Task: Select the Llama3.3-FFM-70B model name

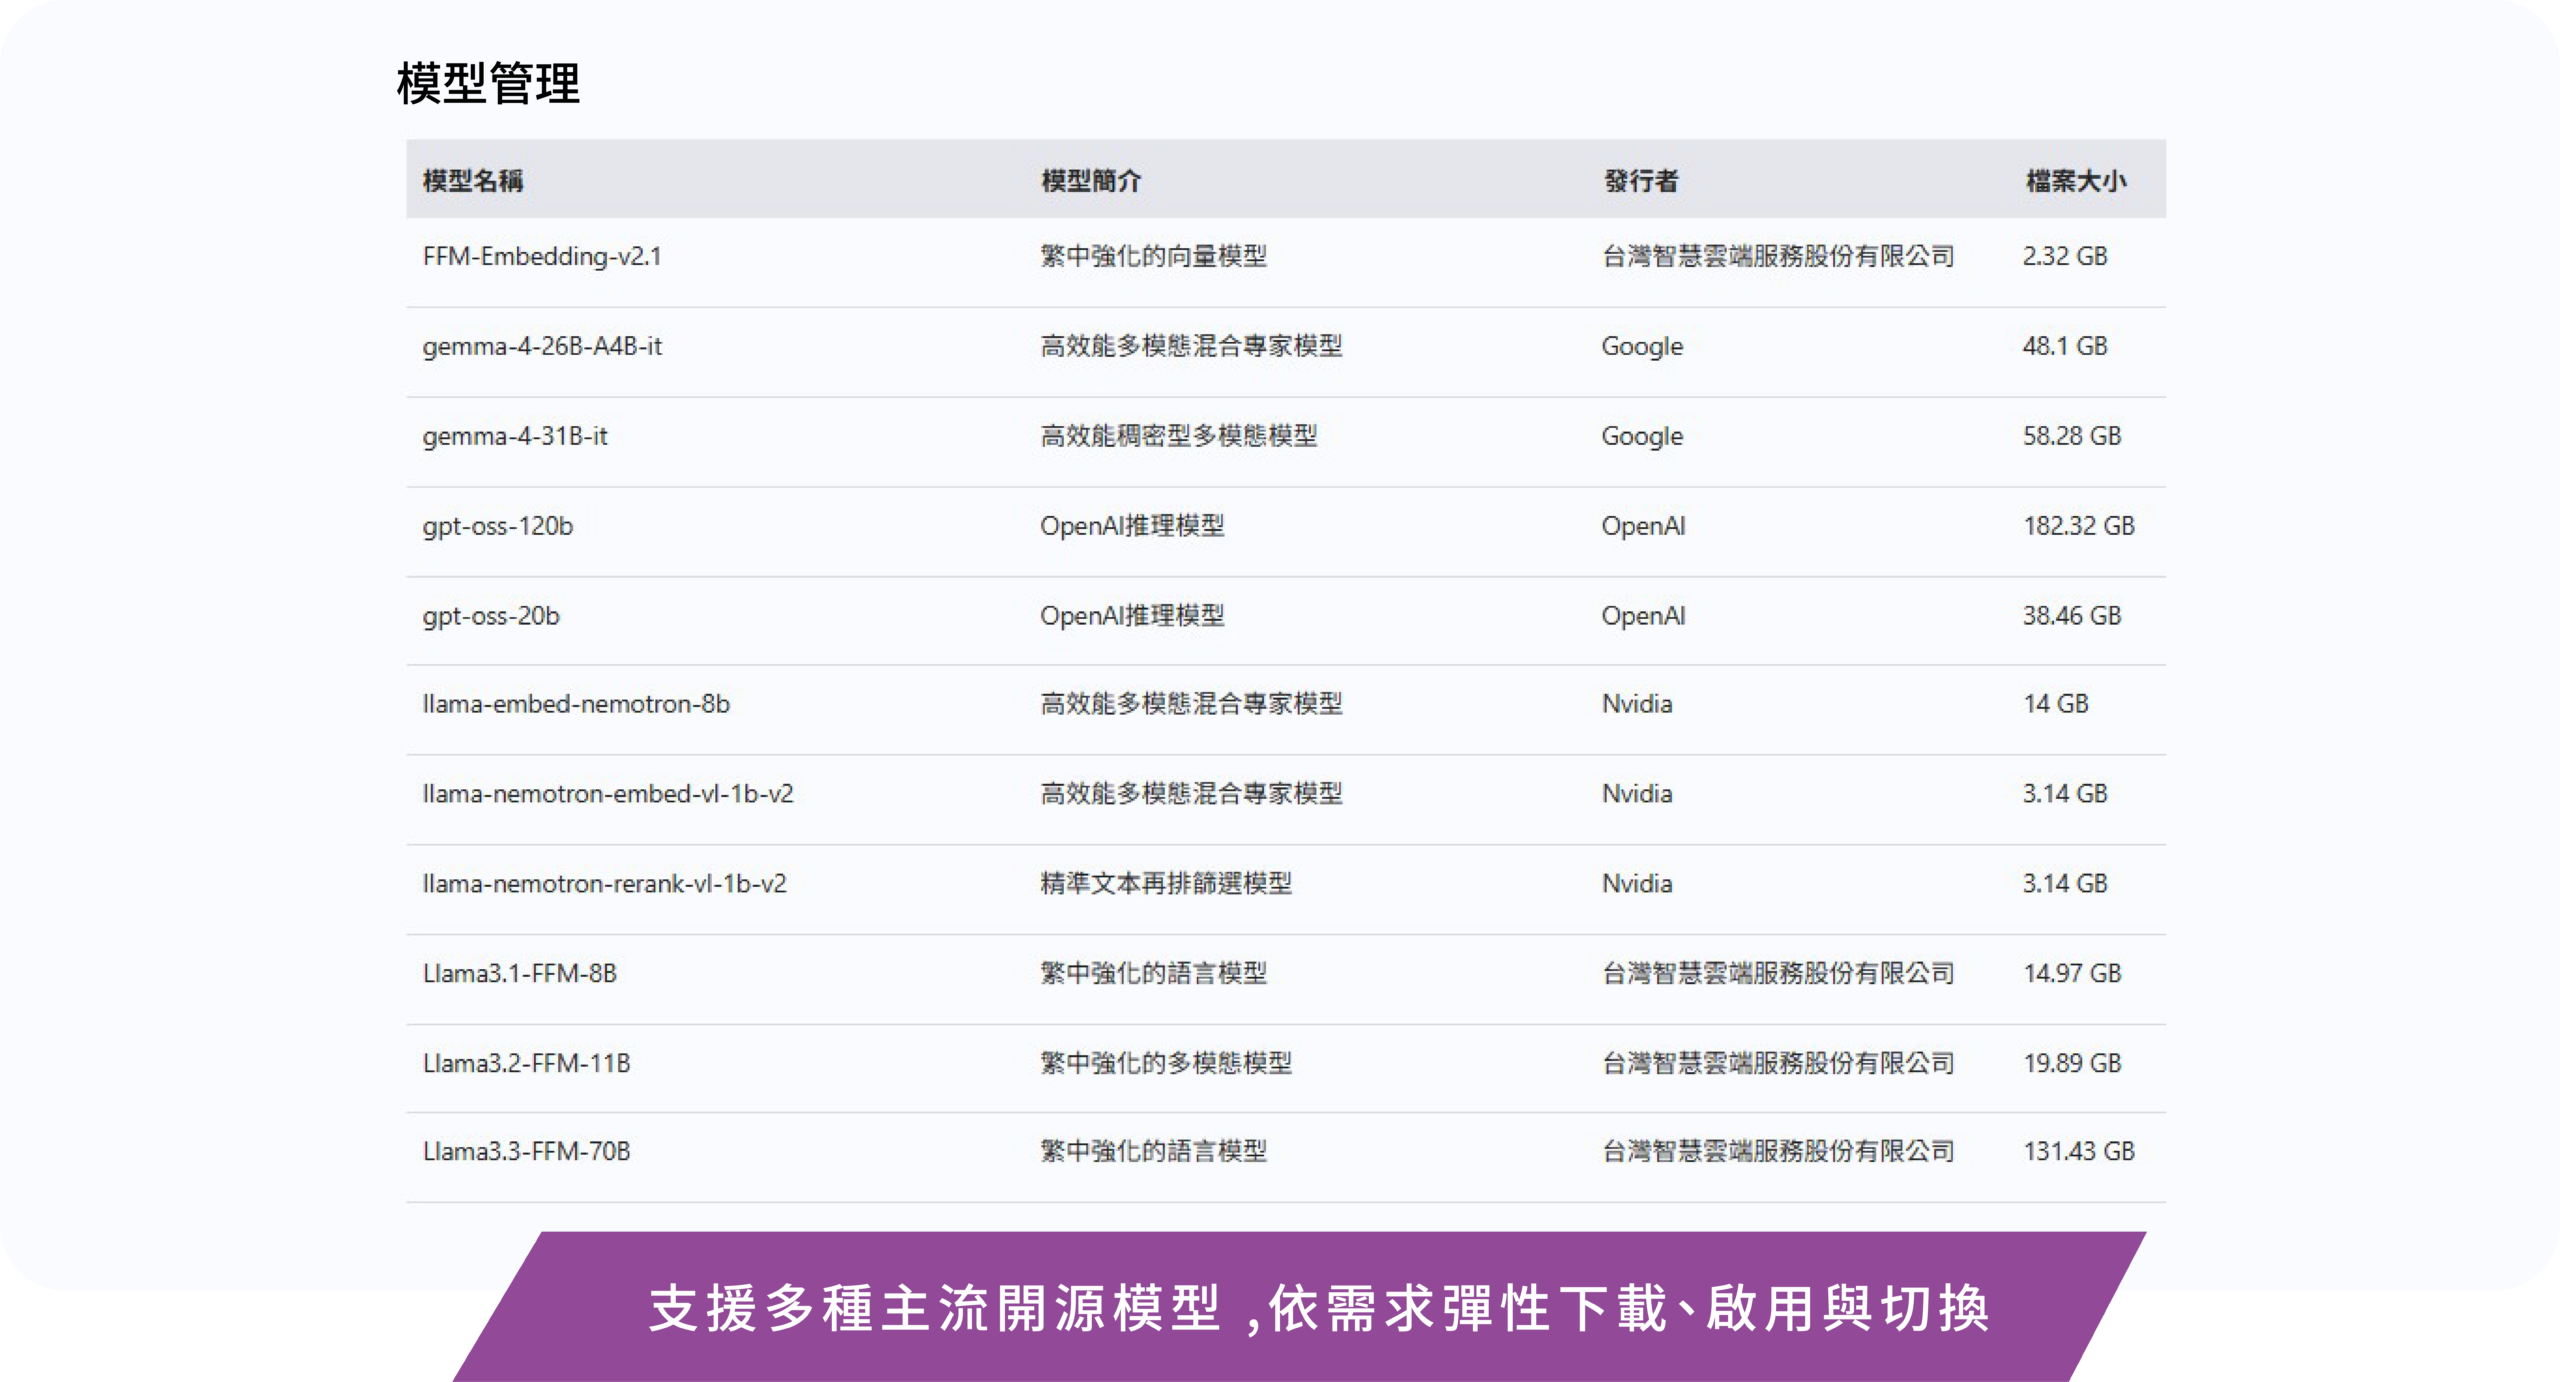Action: coord(527,1151)
